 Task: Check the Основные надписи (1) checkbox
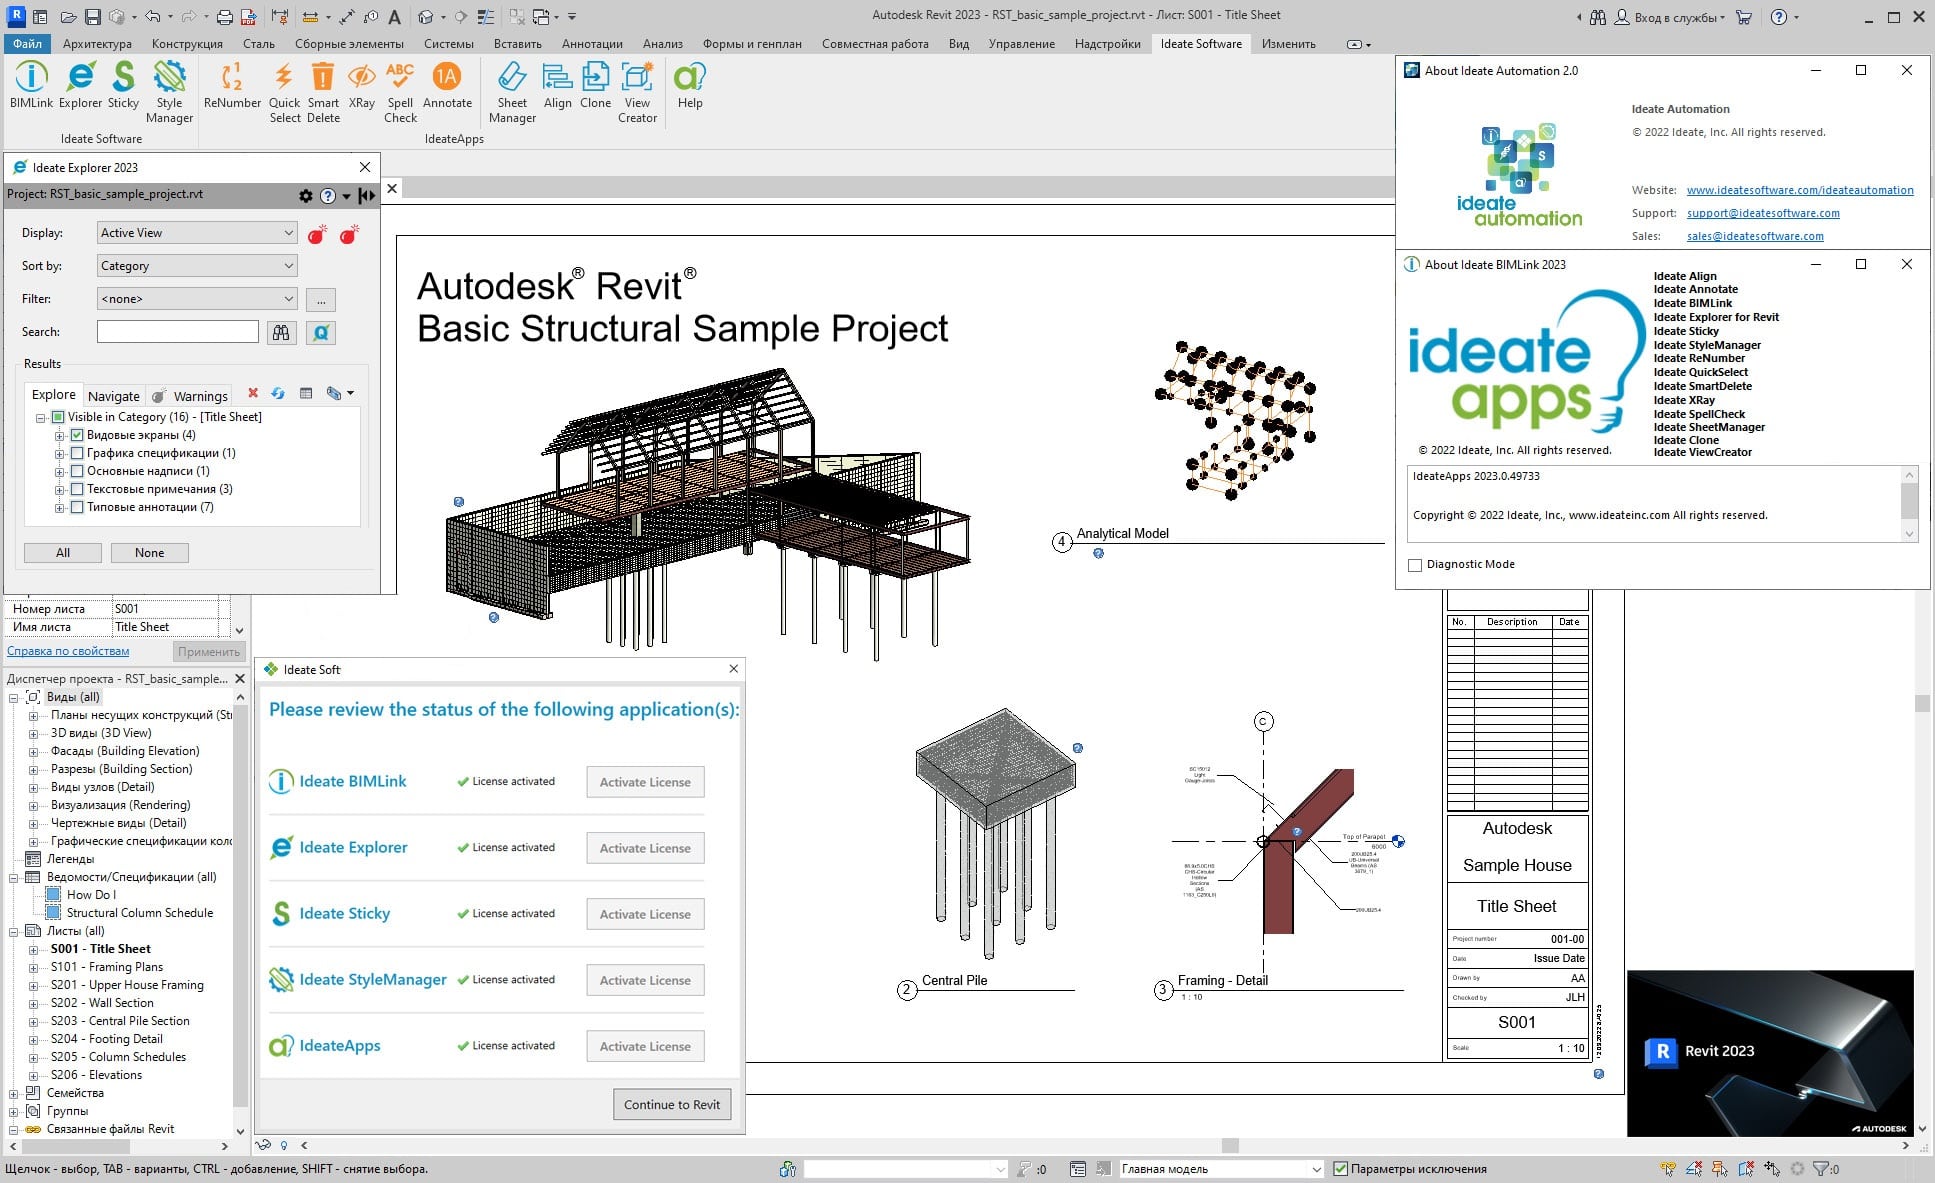click(x=77, y=471)
